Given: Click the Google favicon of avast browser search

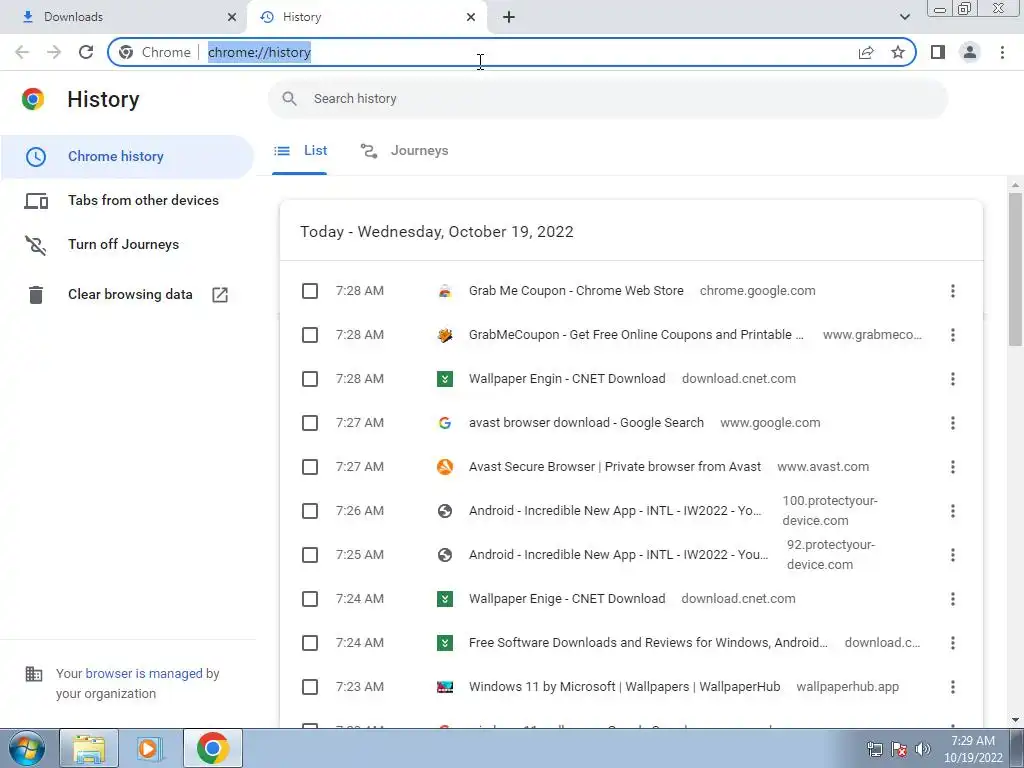Looking at the screenshot, I should [x=445, y=423].
